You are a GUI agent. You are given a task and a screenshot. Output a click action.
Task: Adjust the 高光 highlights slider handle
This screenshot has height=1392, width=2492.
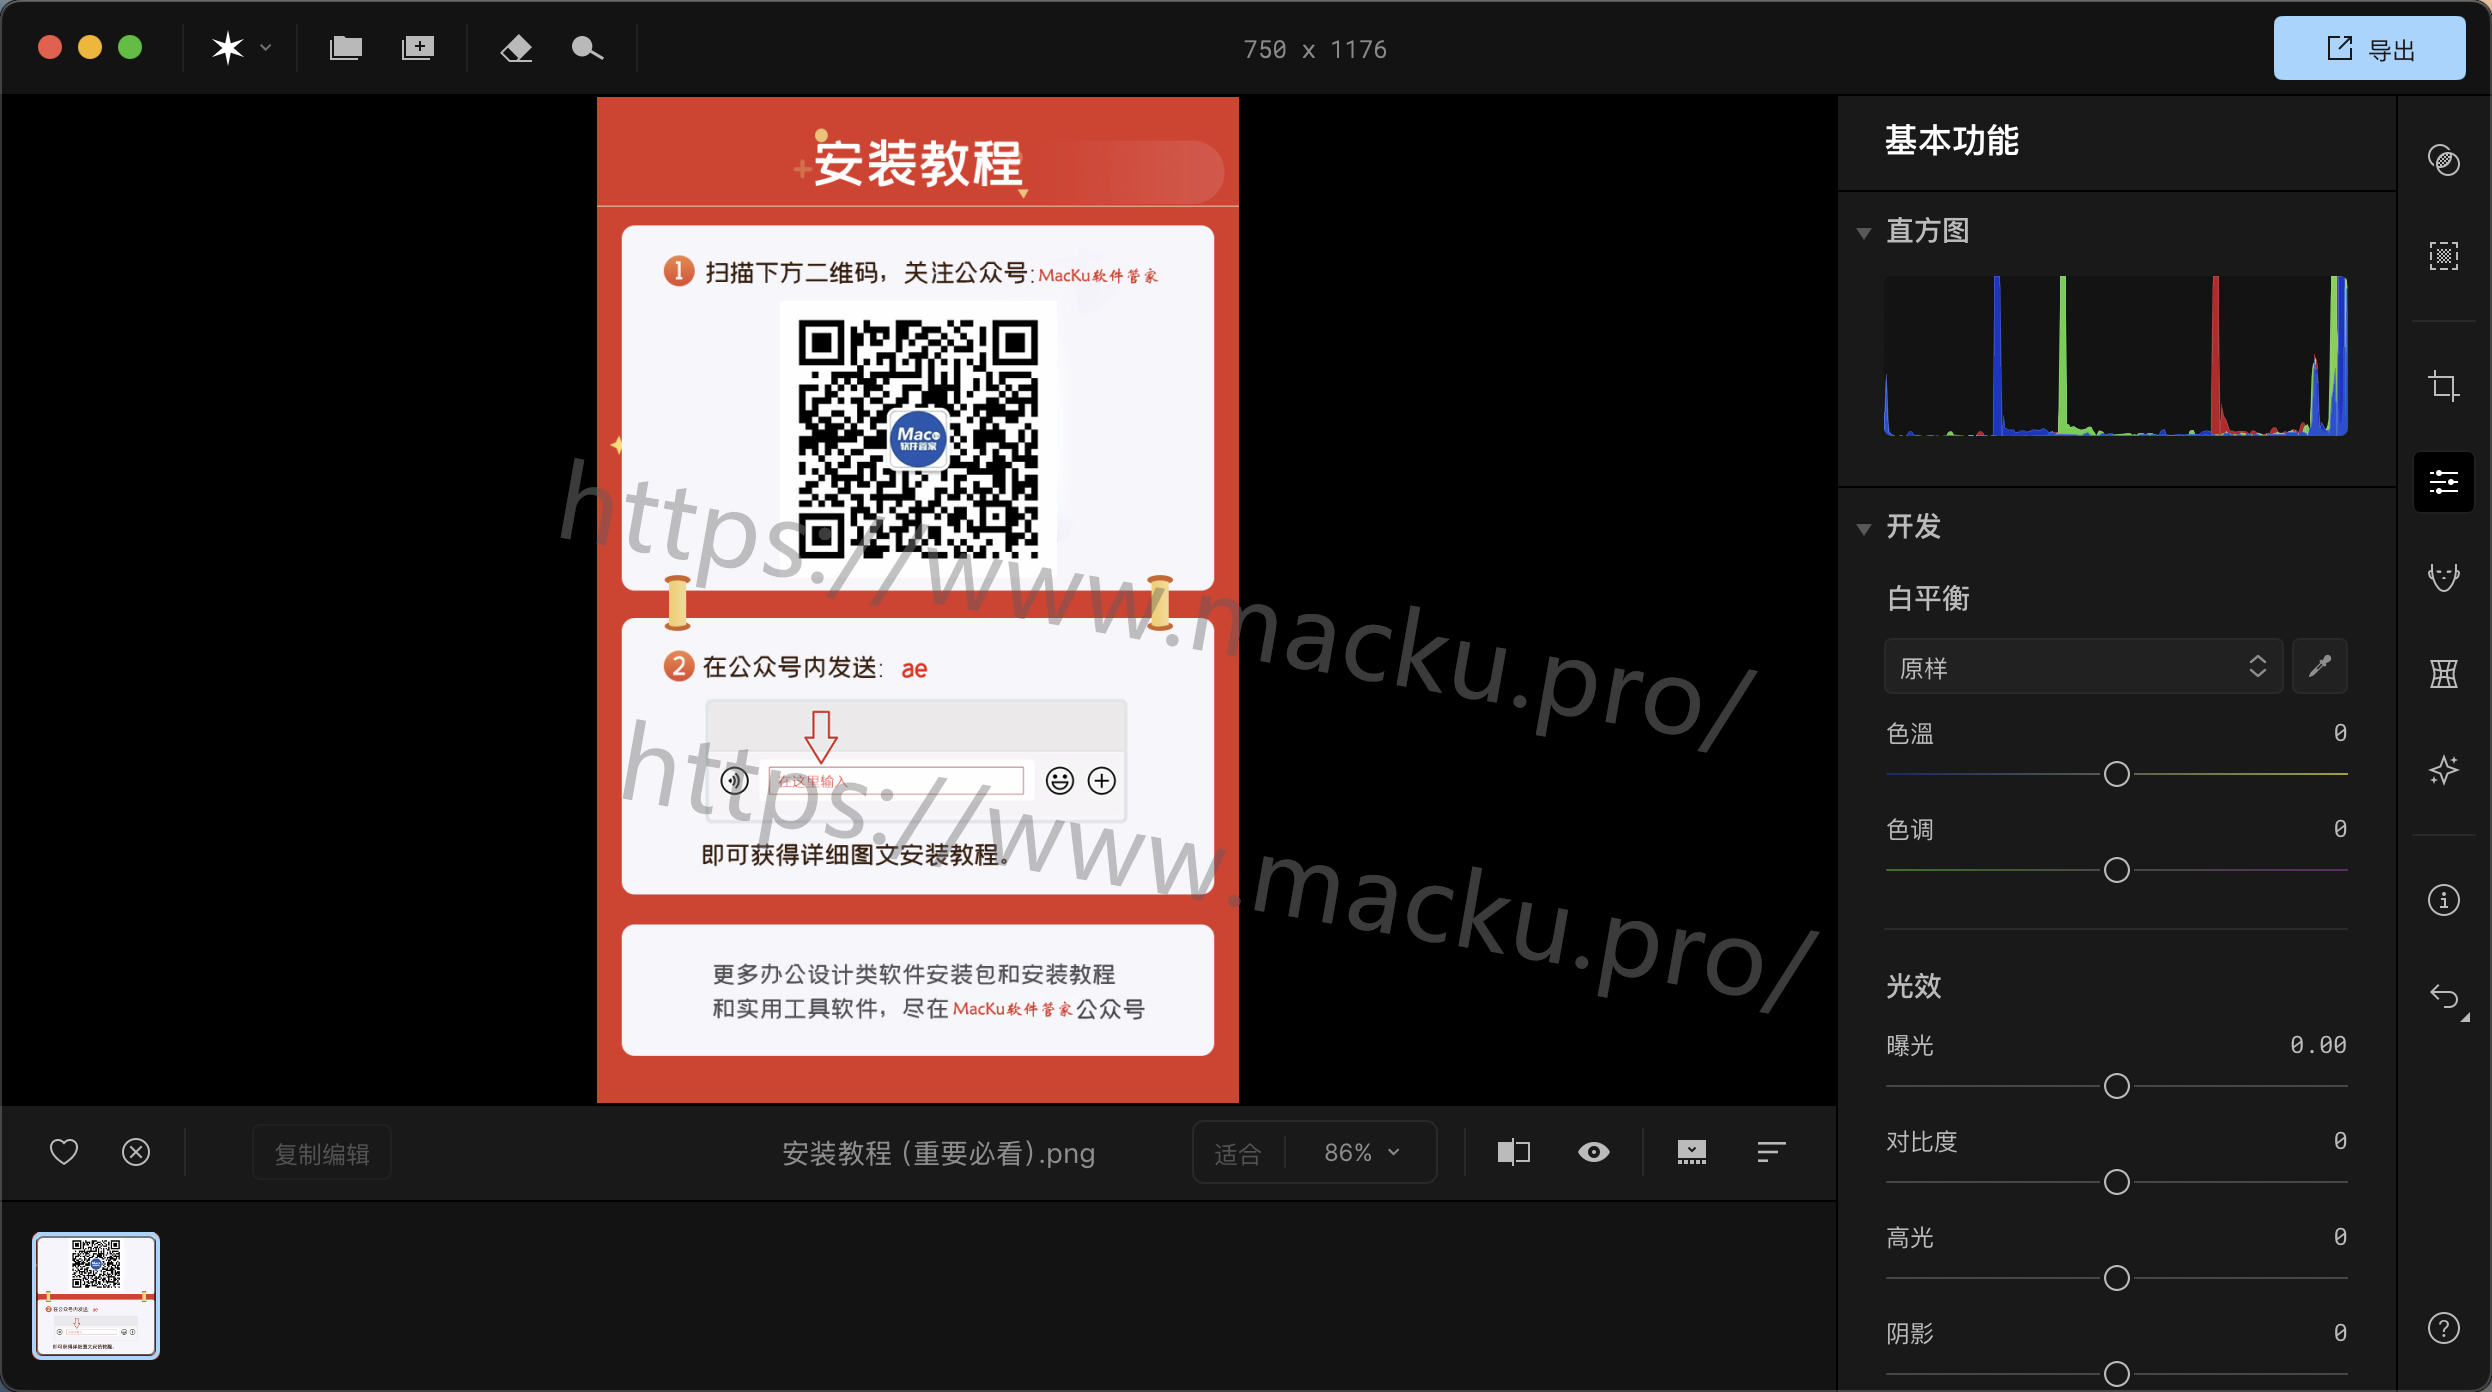2117,1278
